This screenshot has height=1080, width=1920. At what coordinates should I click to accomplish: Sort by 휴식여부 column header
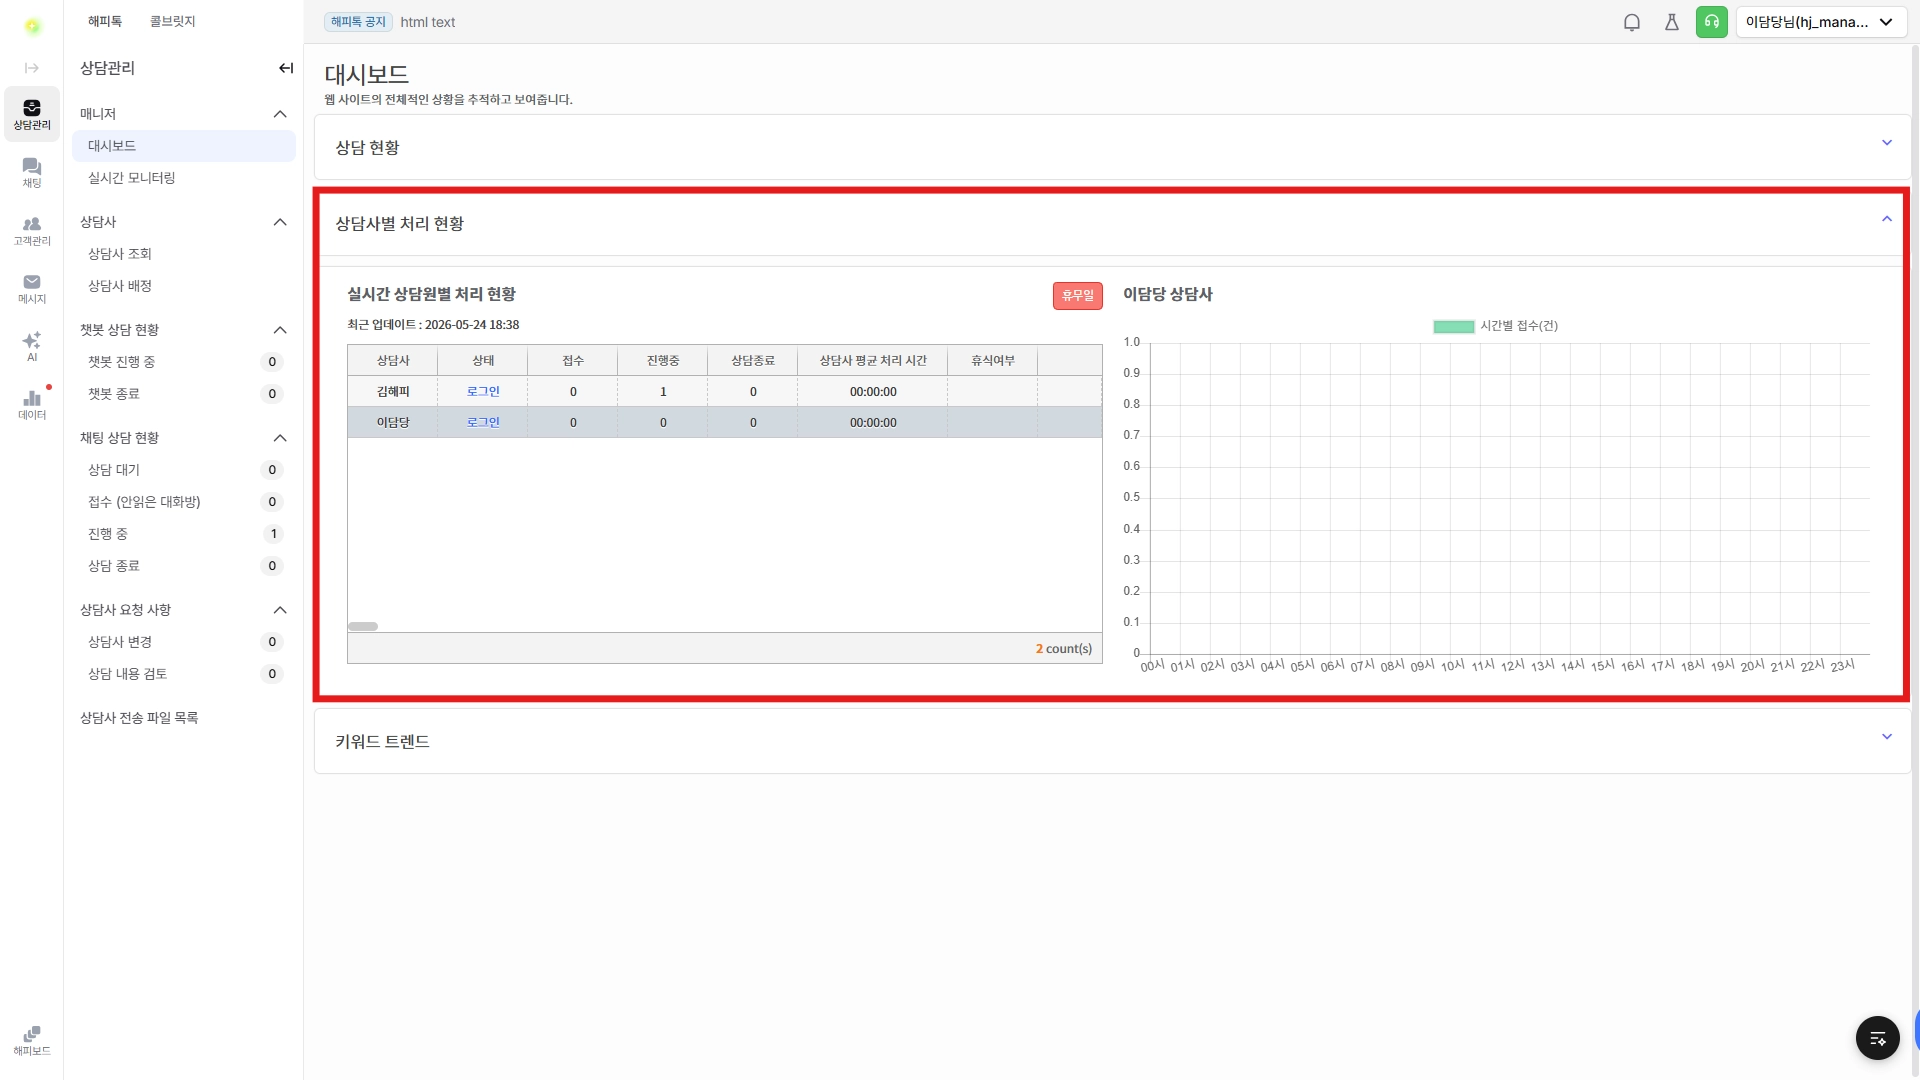click(993, 361)
